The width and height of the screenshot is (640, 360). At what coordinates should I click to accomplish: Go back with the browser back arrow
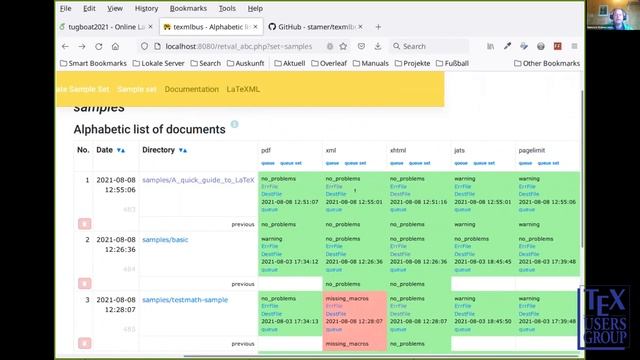(x=65, y=47)
